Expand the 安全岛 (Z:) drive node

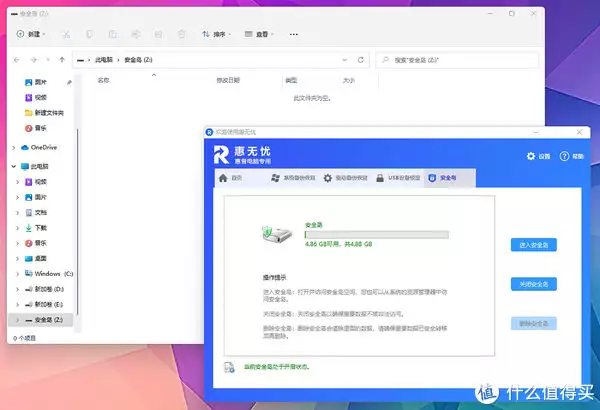coord(18,320)
